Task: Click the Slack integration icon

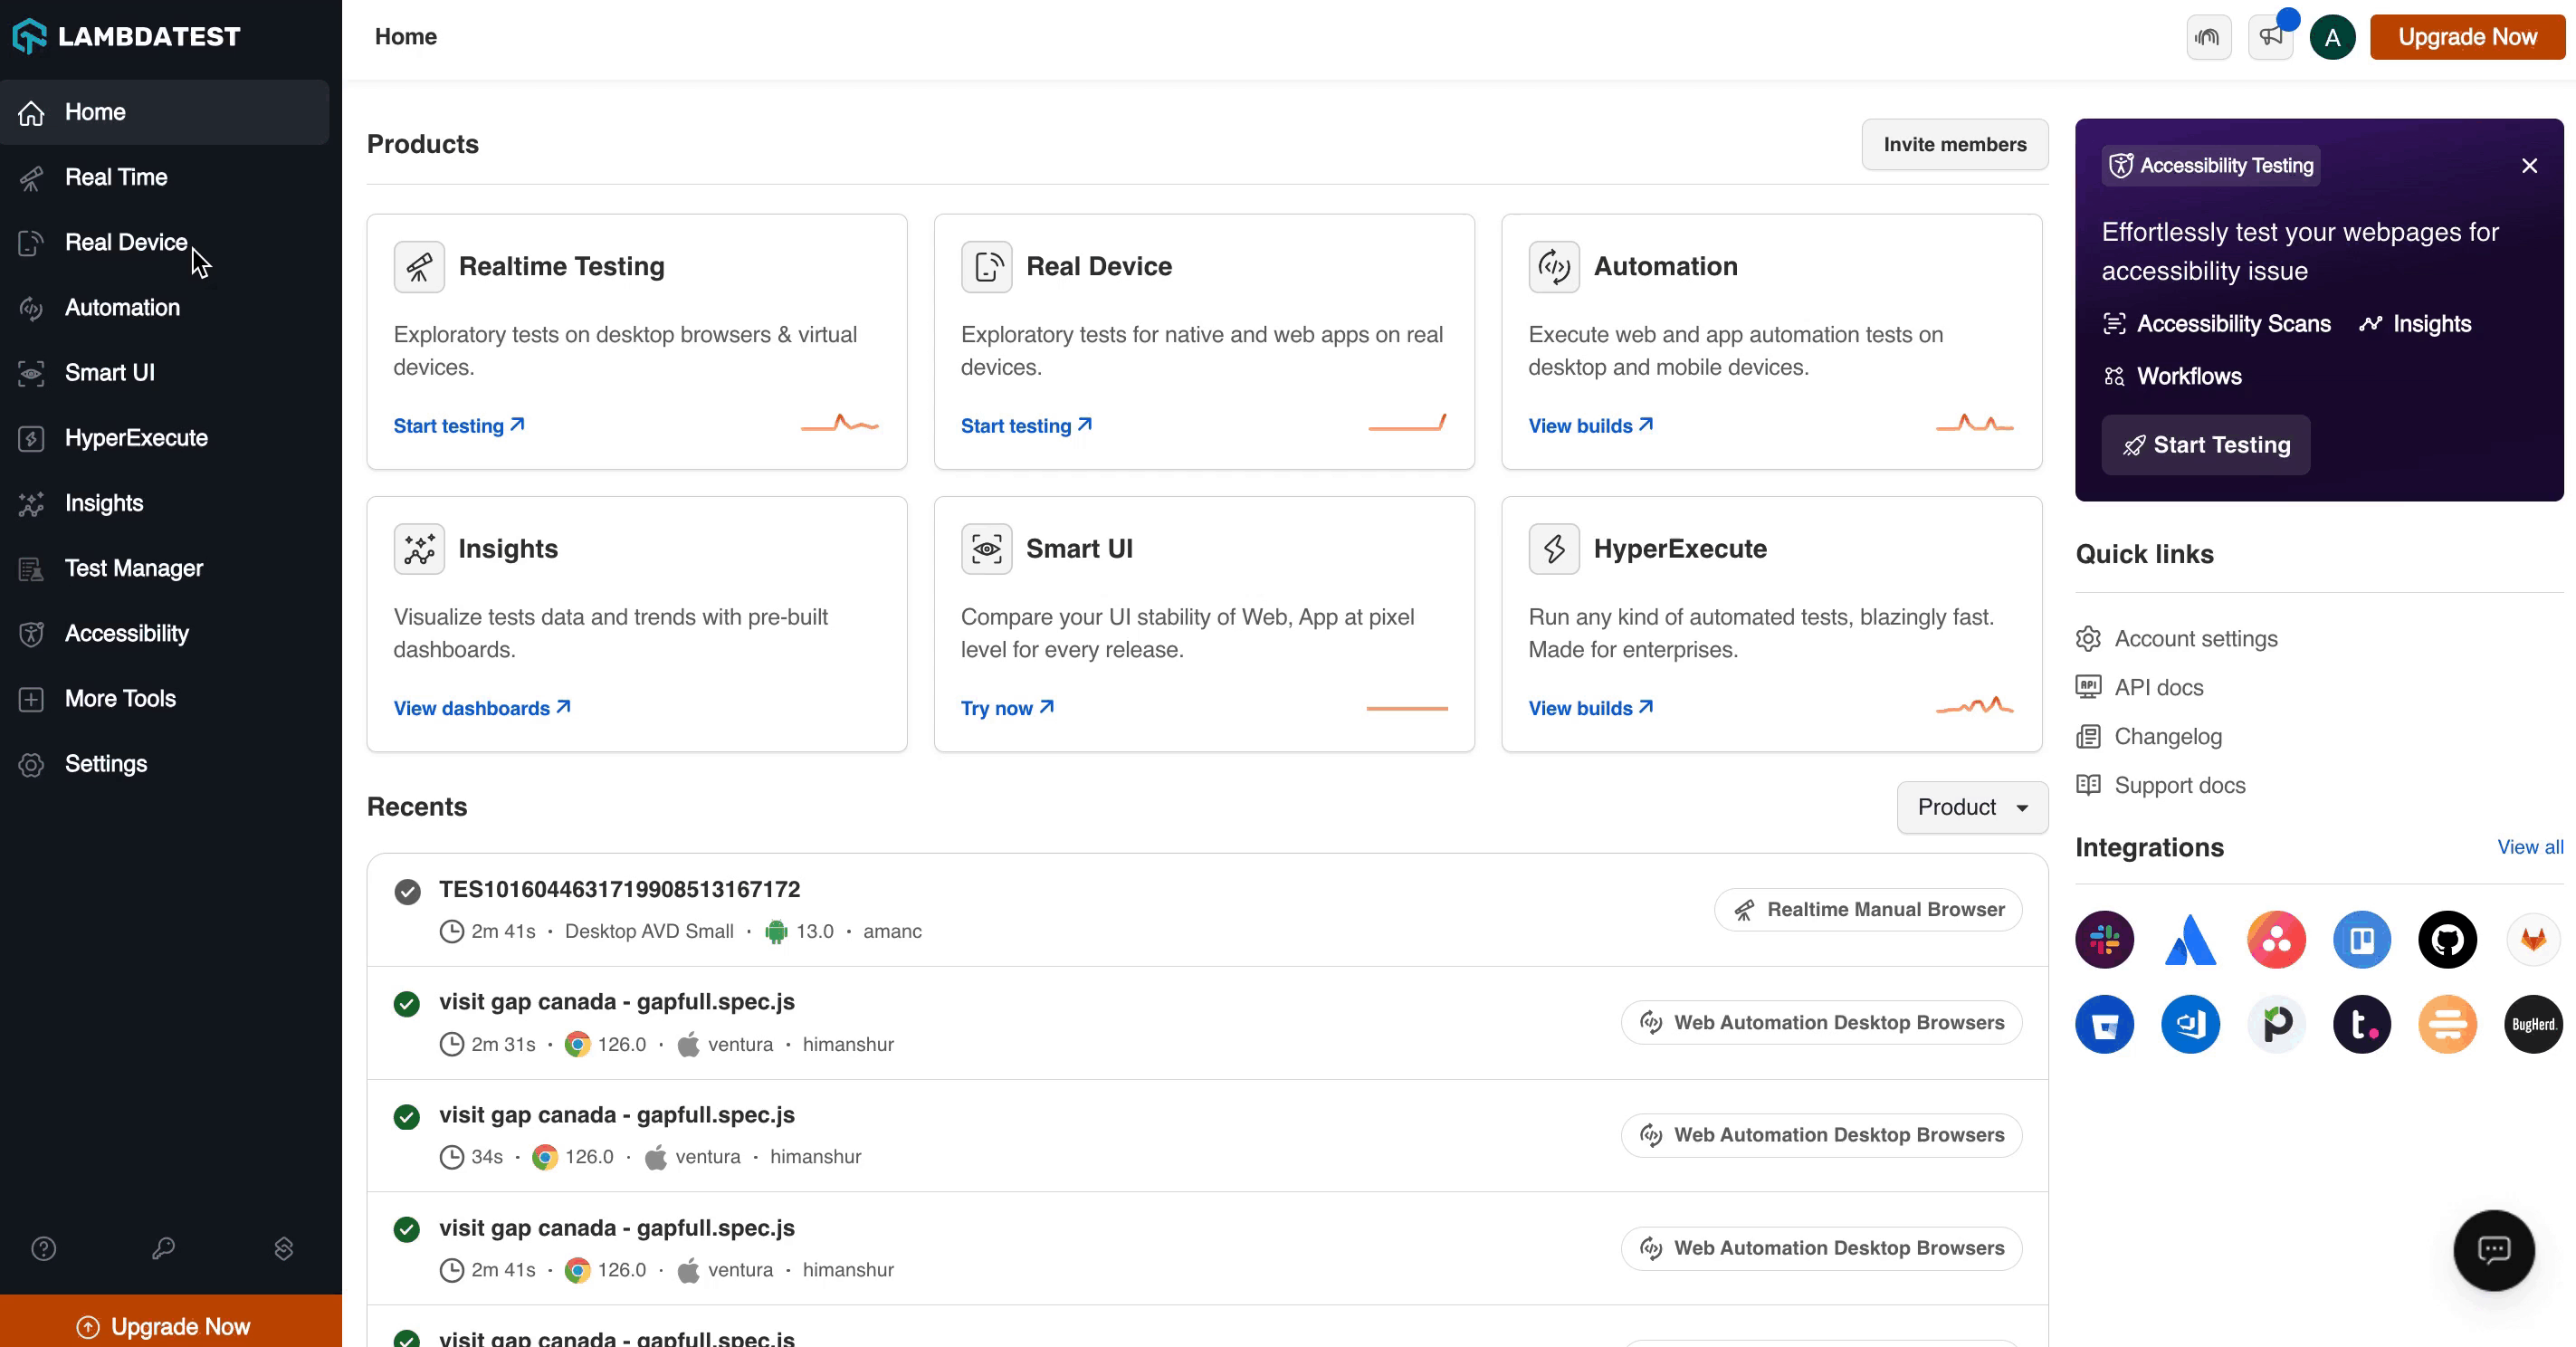Action: (x=2104, y=939)
